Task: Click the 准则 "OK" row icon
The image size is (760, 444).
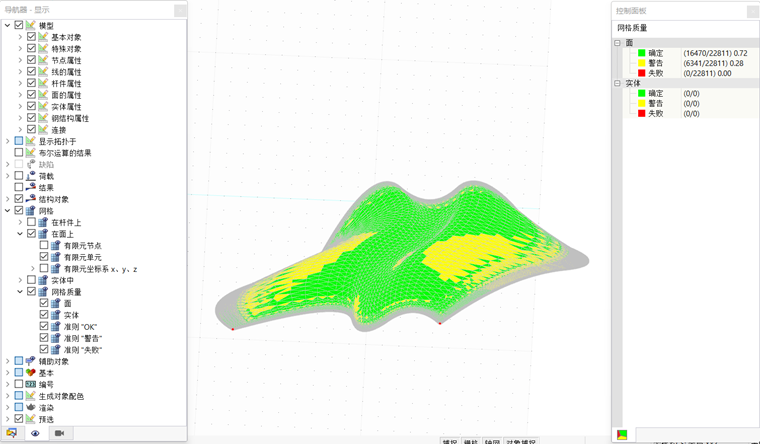Action: [x=56, y=326]
